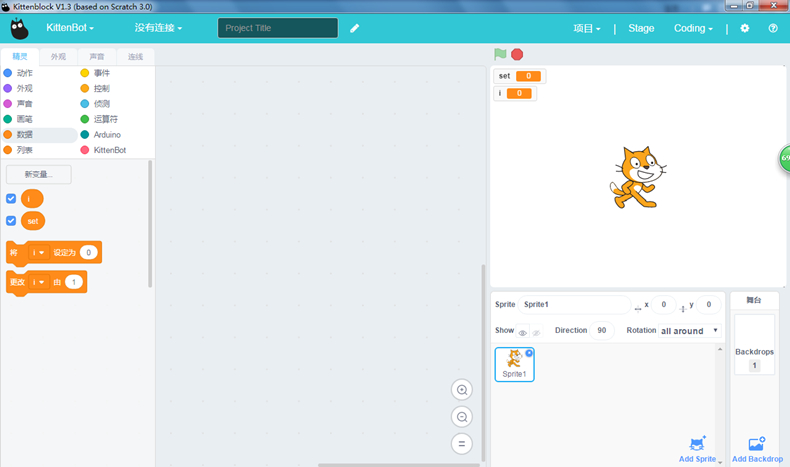Open the Coding dropdown menu

point(693,28)
